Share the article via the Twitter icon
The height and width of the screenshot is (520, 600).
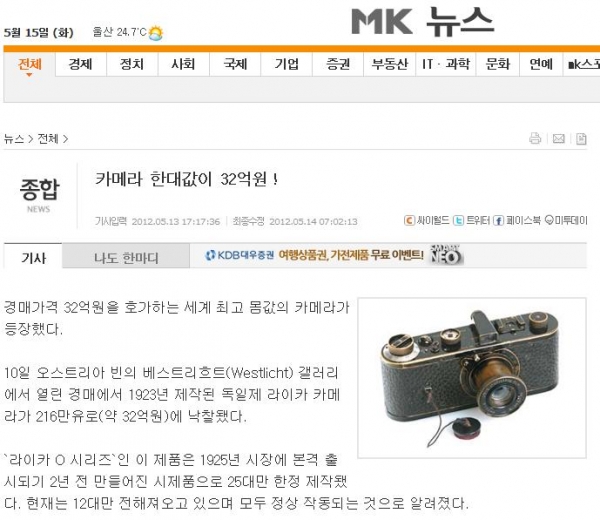pyautogui.click(x=458, y=220)
